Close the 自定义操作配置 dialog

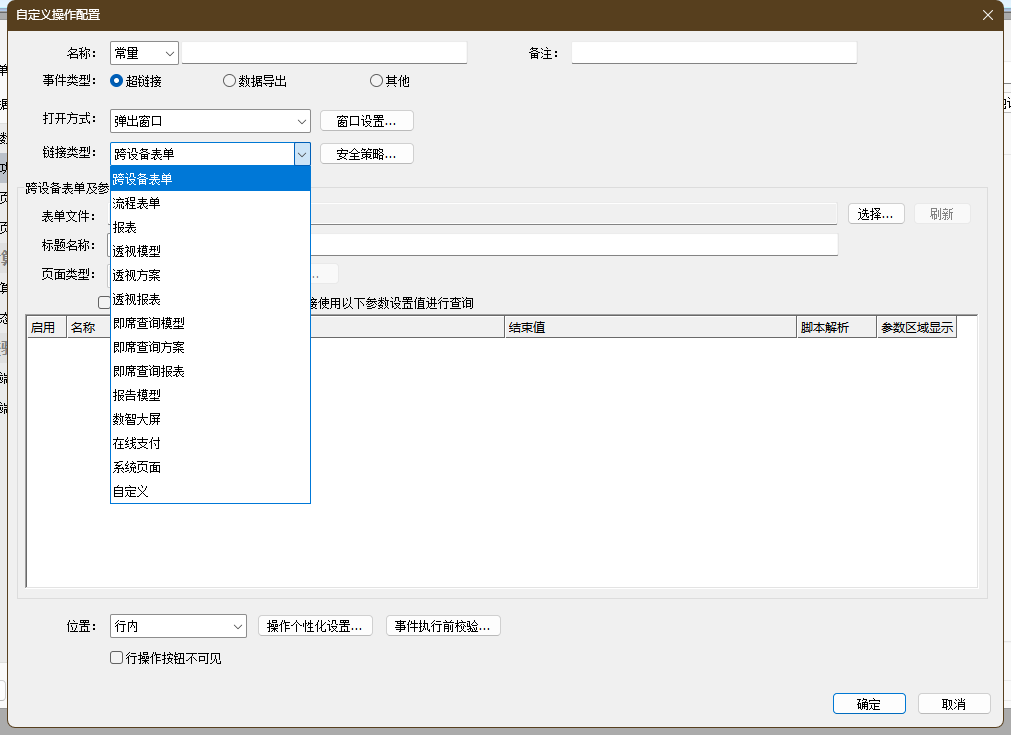(988, 15)
